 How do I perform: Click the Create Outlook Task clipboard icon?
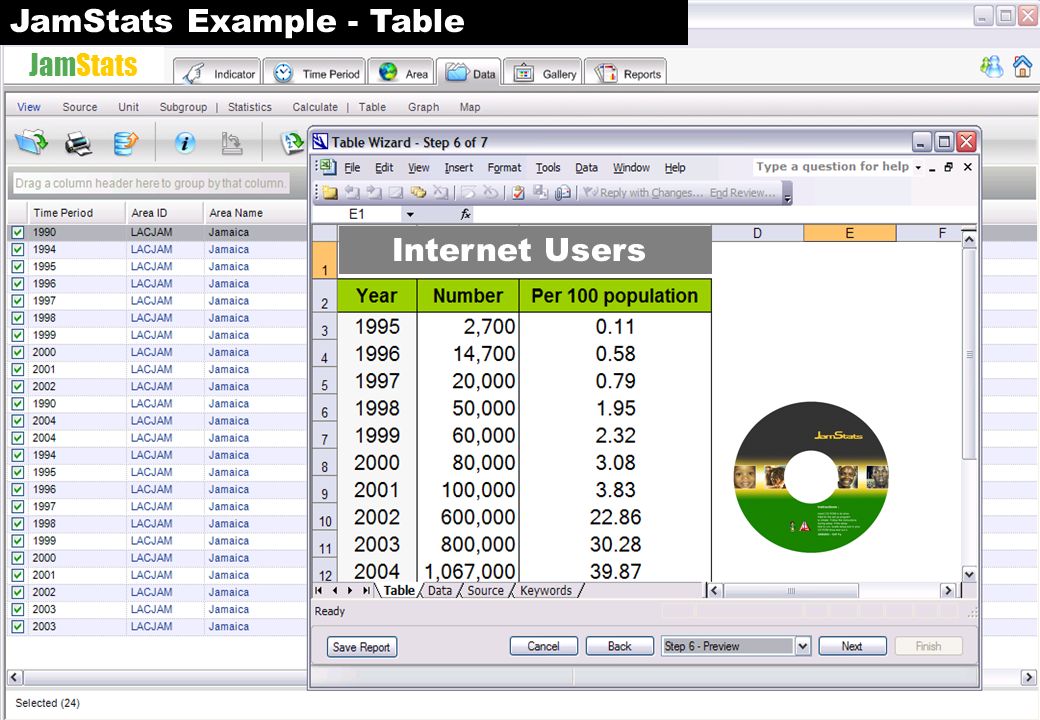(519, 193)
